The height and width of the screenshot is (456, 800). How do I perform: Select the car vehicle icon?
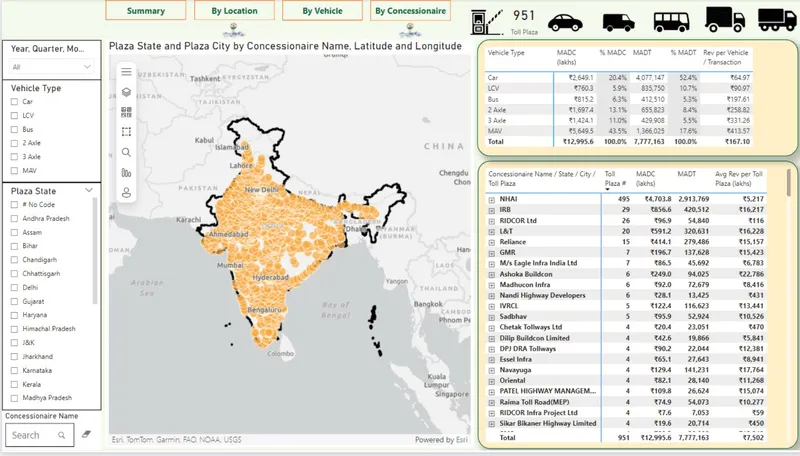click(x=565, y=23)
